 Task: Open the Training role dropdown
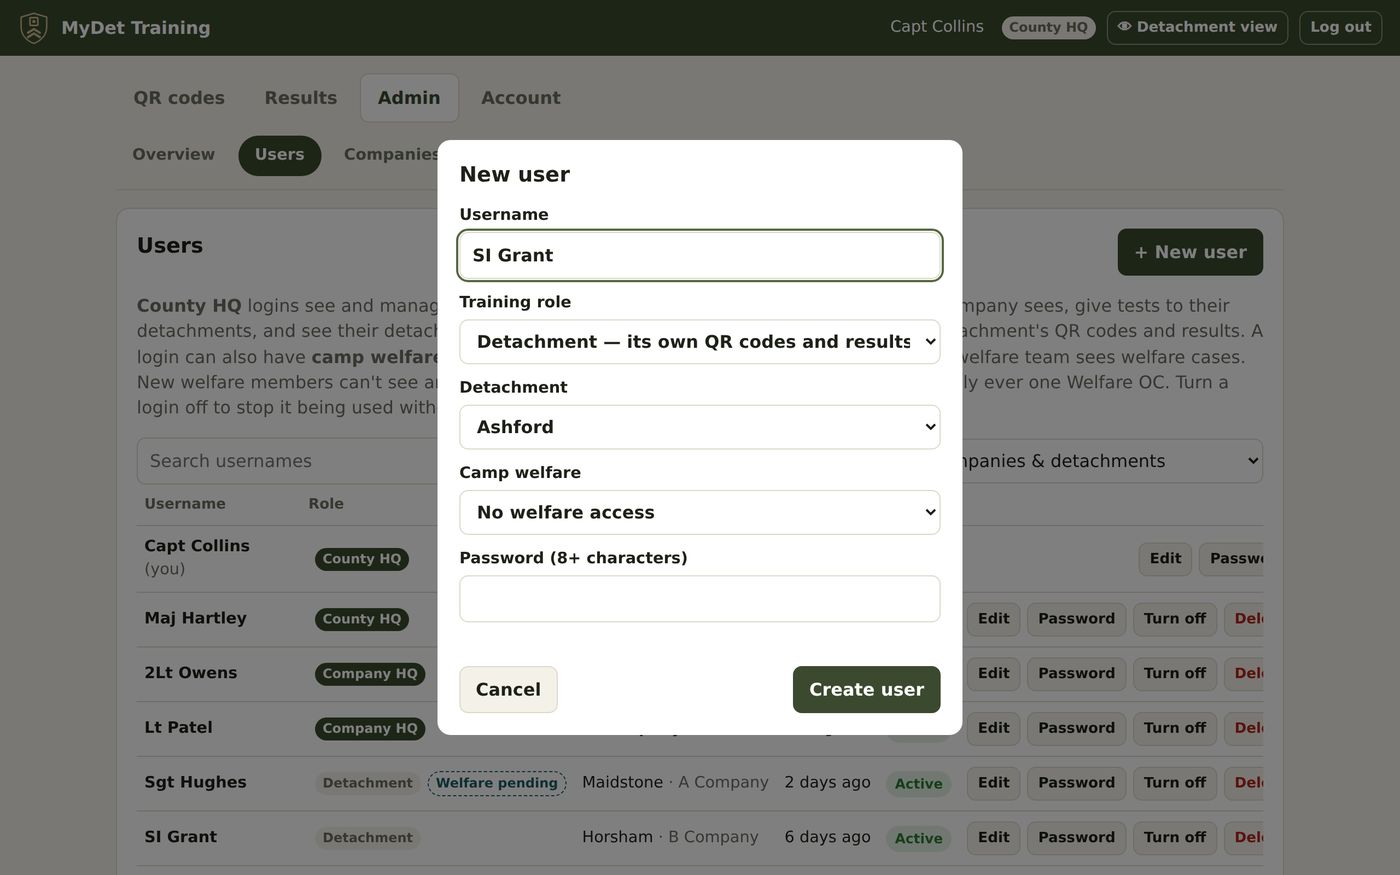coord(700,342)
